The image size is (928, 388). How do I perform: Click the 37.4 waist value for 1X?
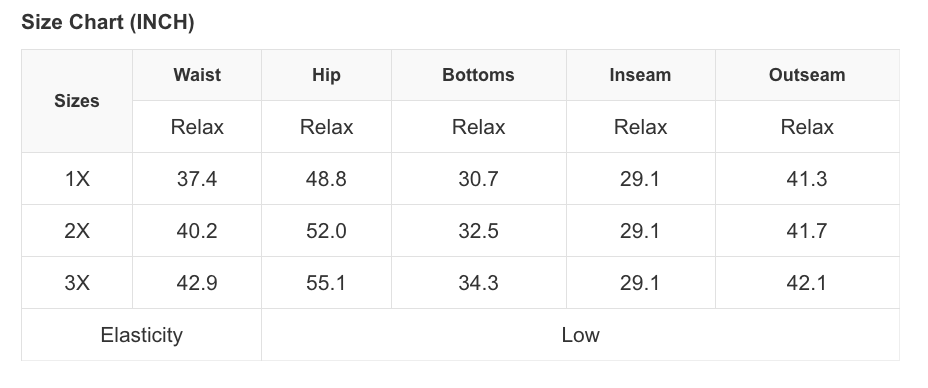click(197, 179)
